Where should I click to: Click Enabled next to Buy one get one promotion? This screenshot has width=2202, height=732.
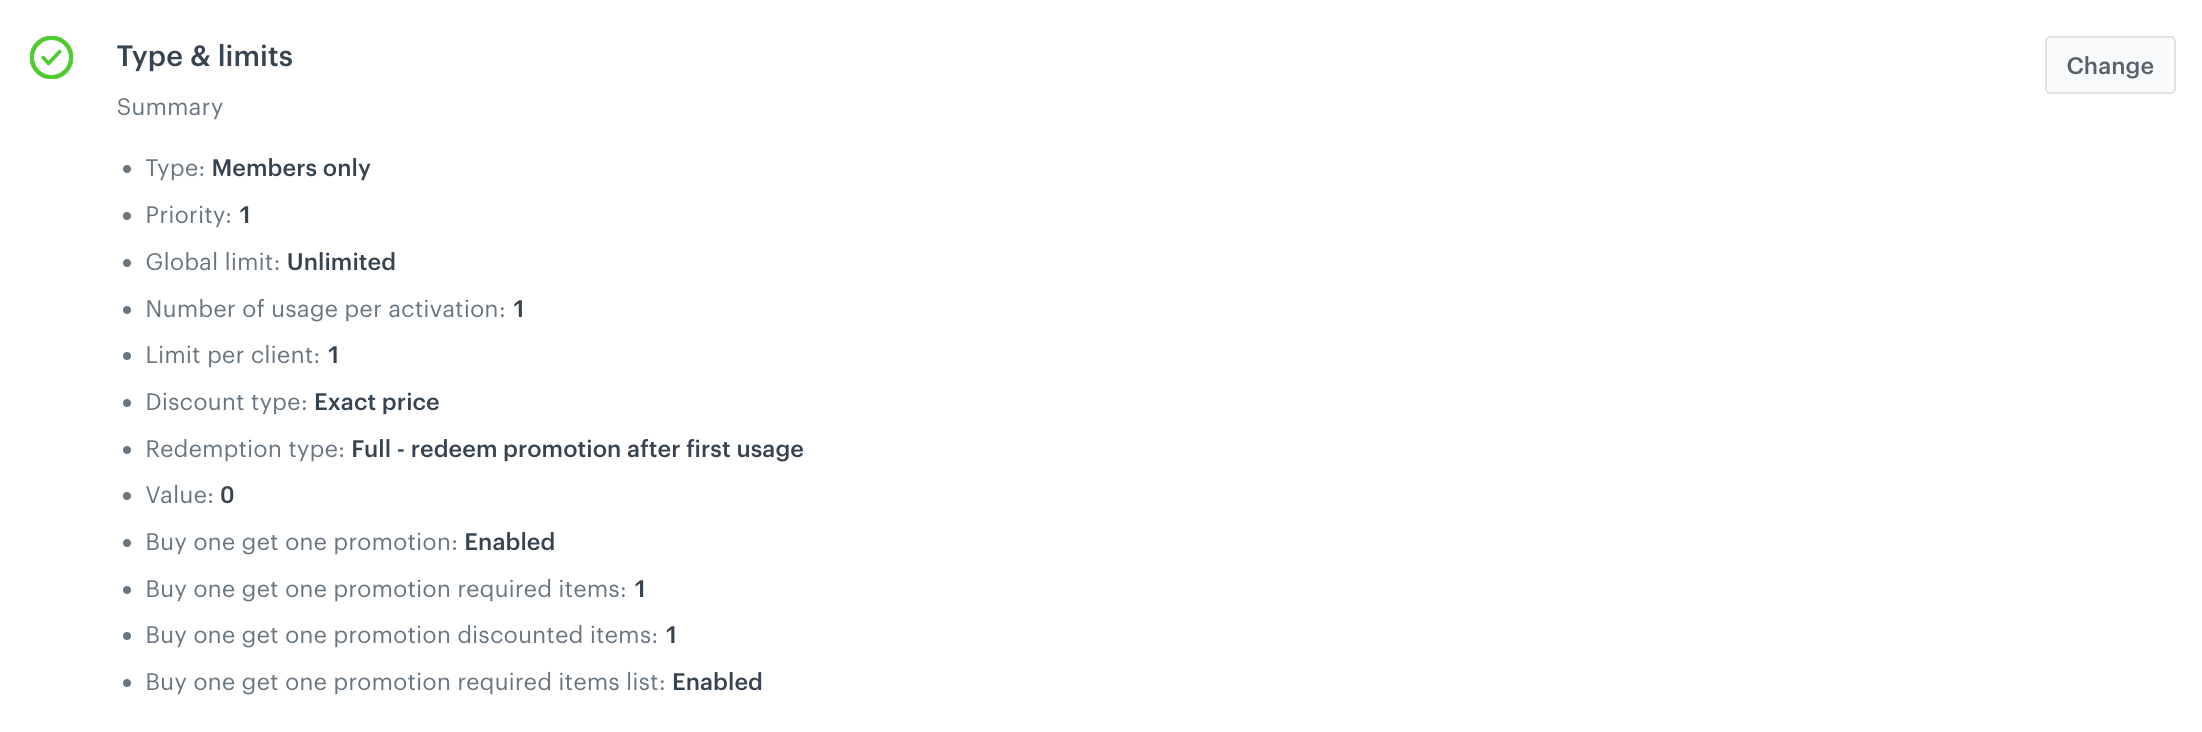(510, 543)
